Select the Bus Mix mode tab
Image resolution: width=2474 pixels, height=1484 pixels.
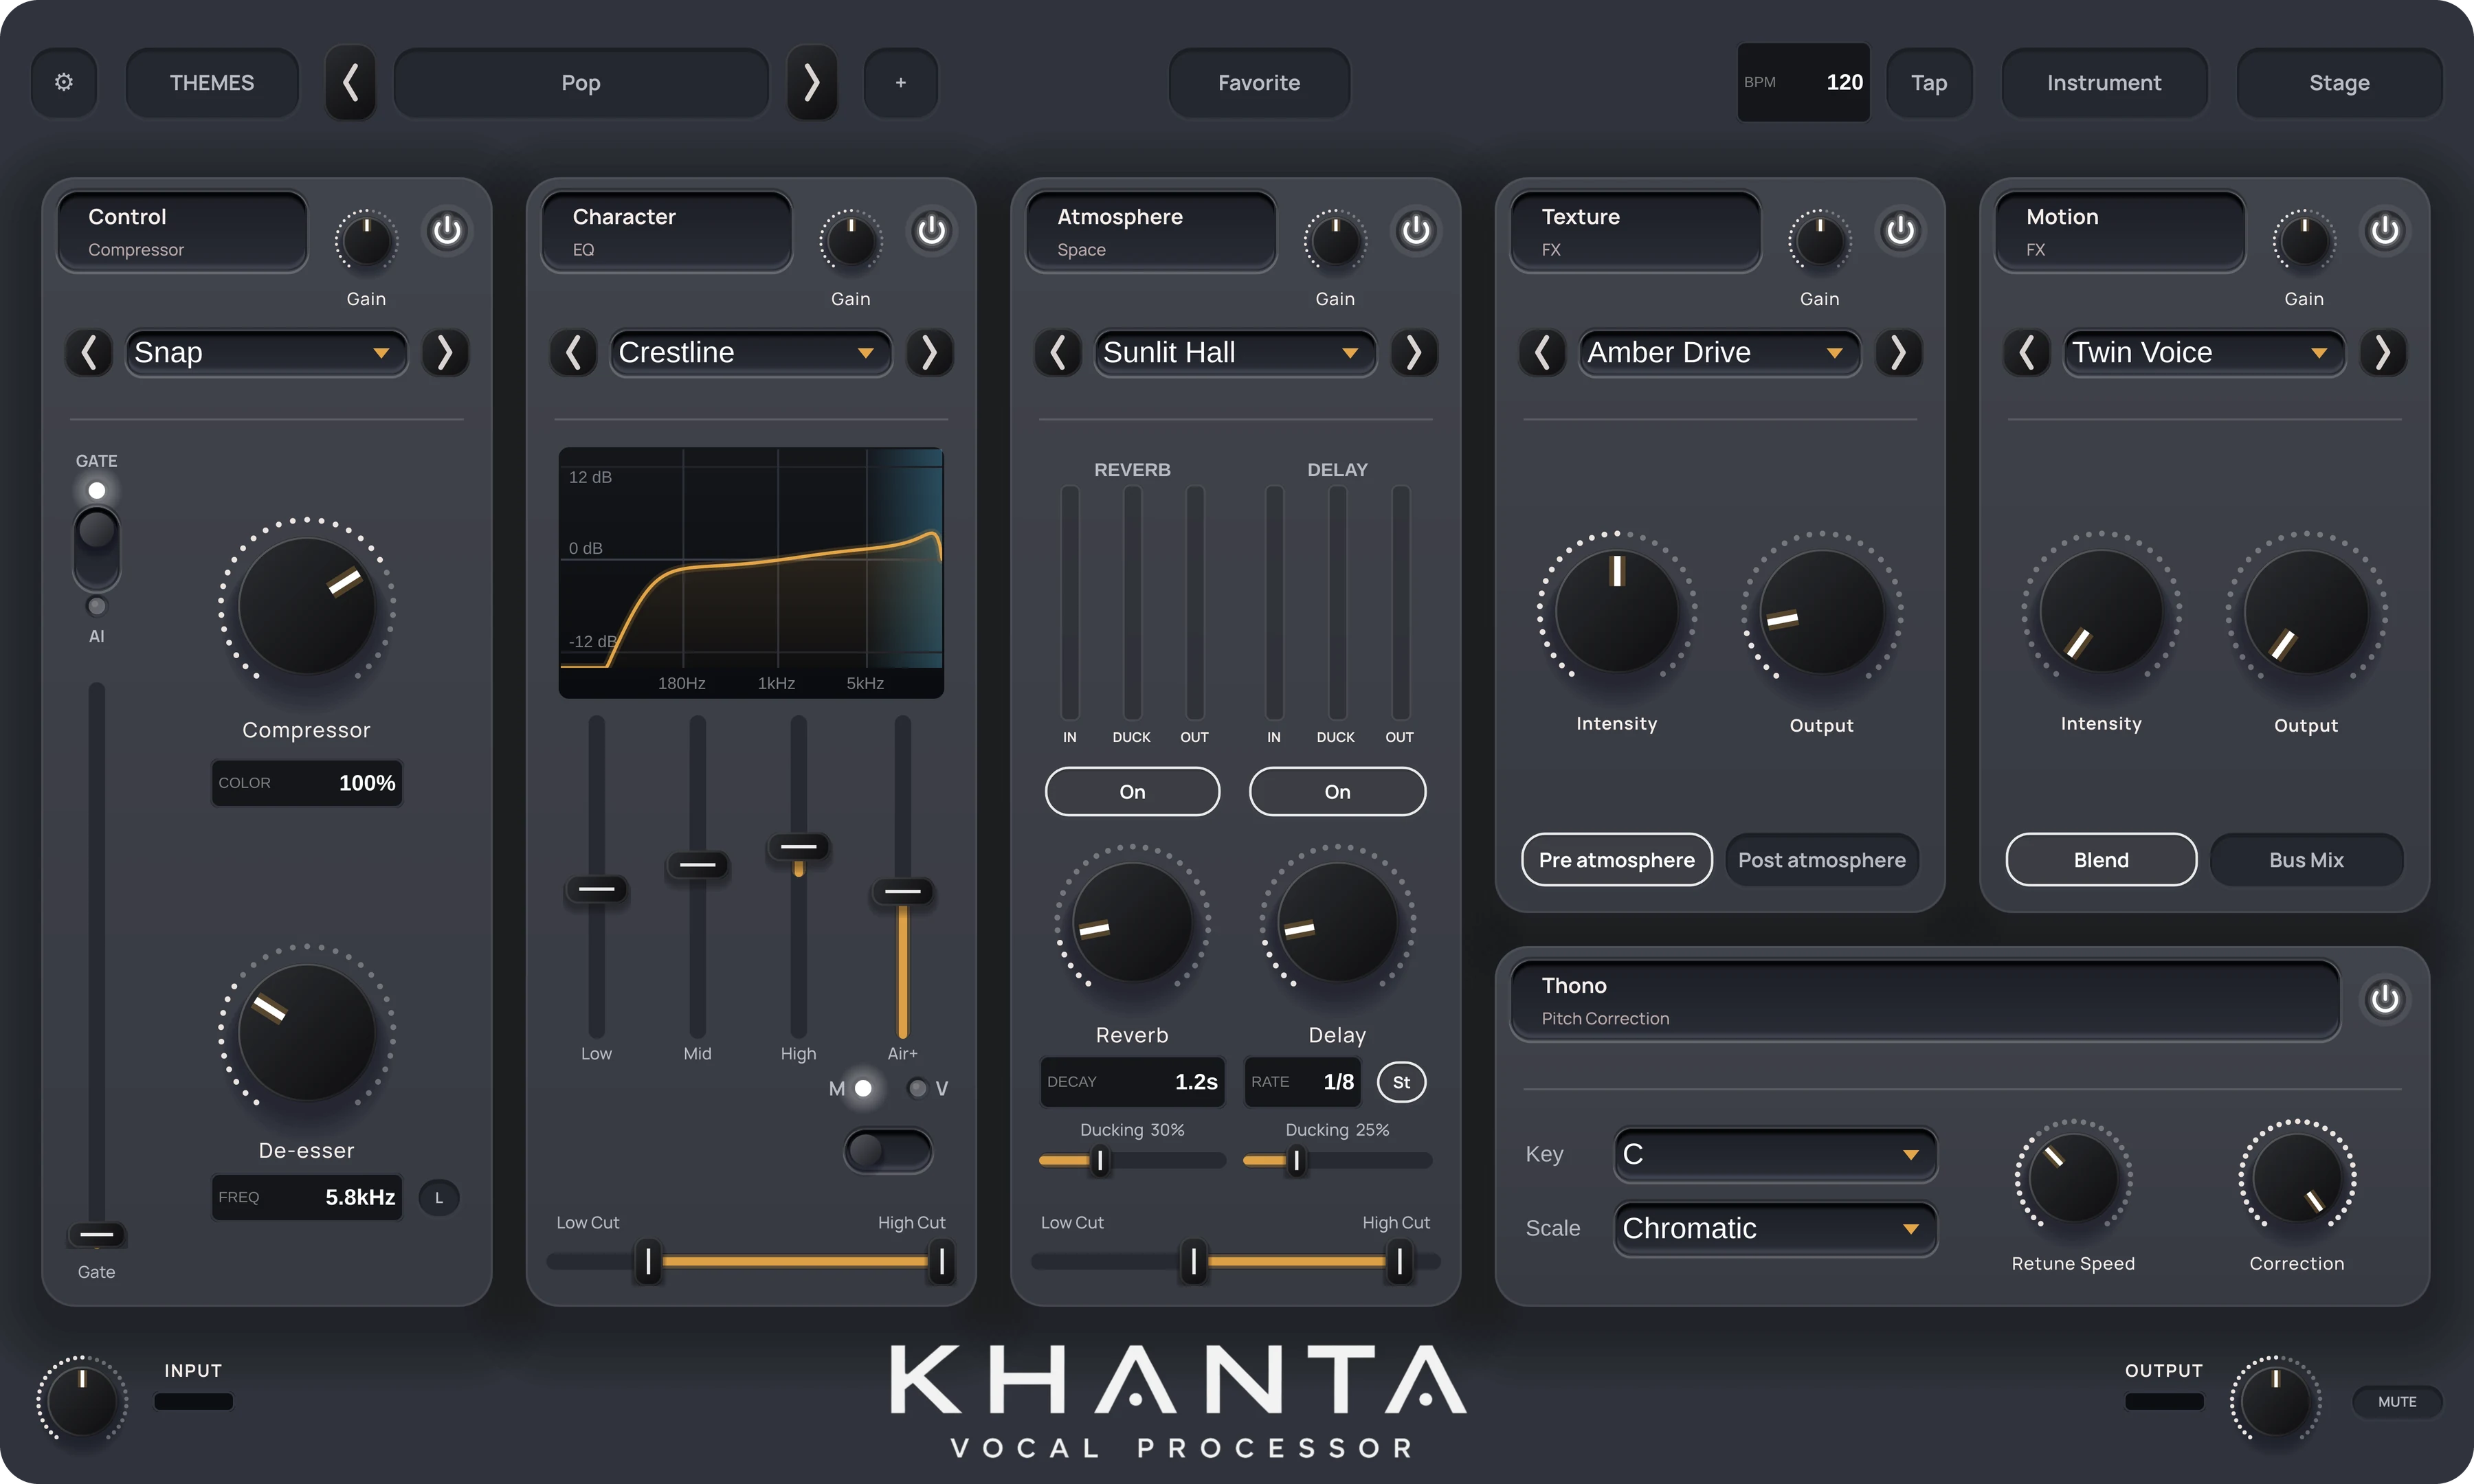point(2306,860)
